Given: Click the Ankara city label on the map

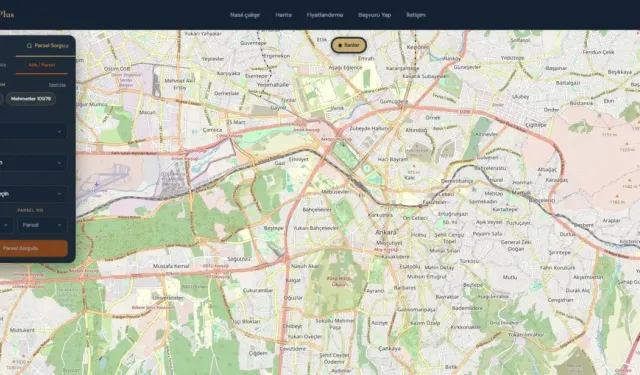Looking at the screenshot, I should [386, 232].
